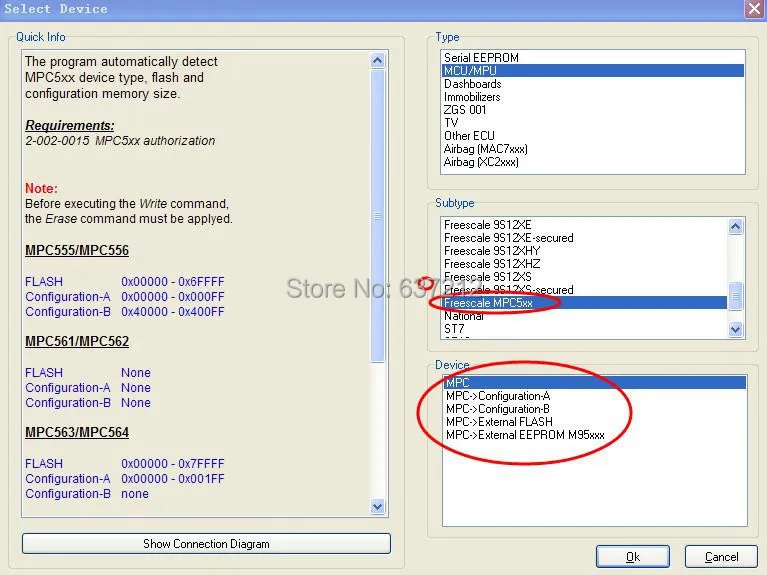Click the red Note label

[x=41, y=188]
